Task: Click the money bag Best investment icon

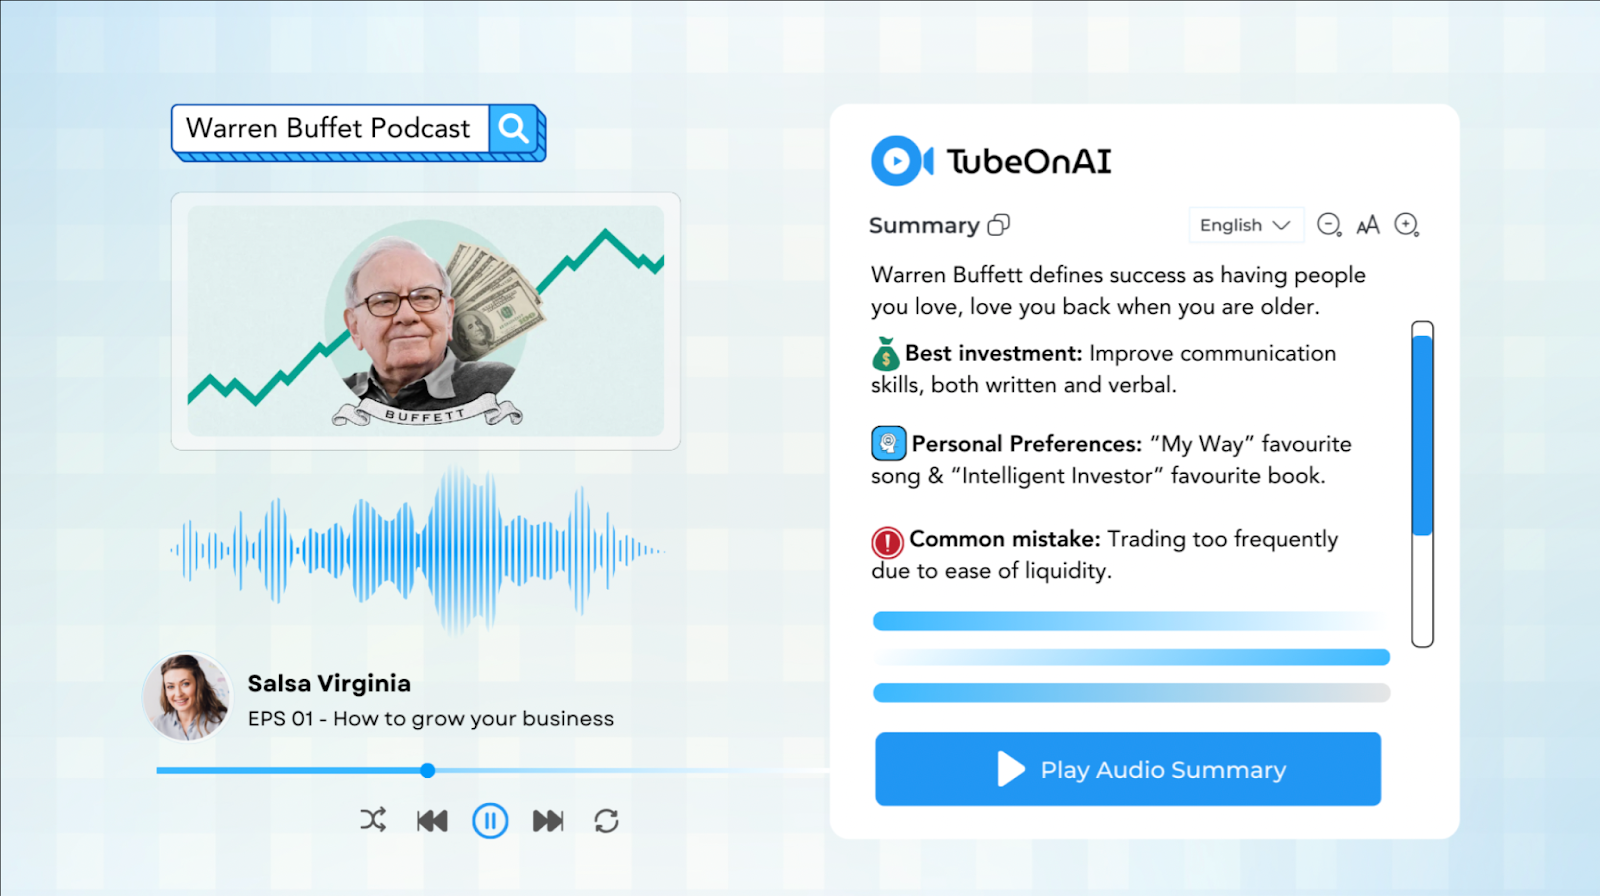Action: (x=885, y=354)
